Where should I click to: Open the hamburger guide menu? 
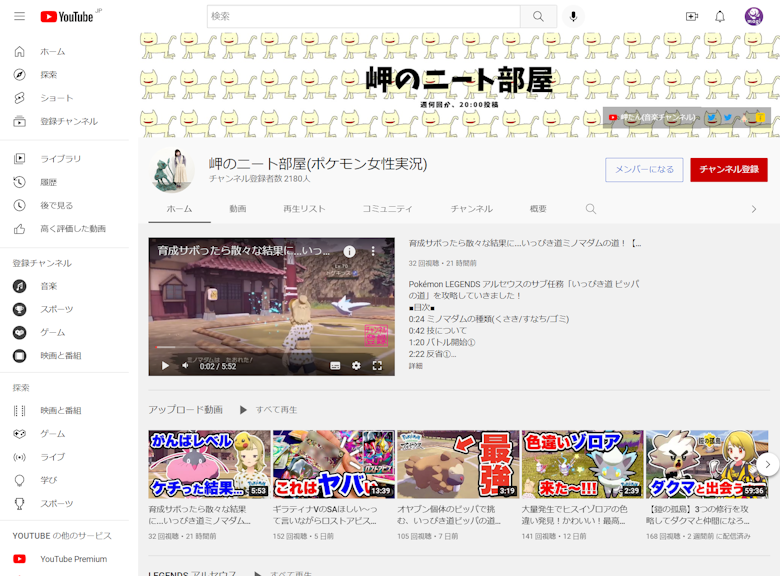click(x=19, y=17)
